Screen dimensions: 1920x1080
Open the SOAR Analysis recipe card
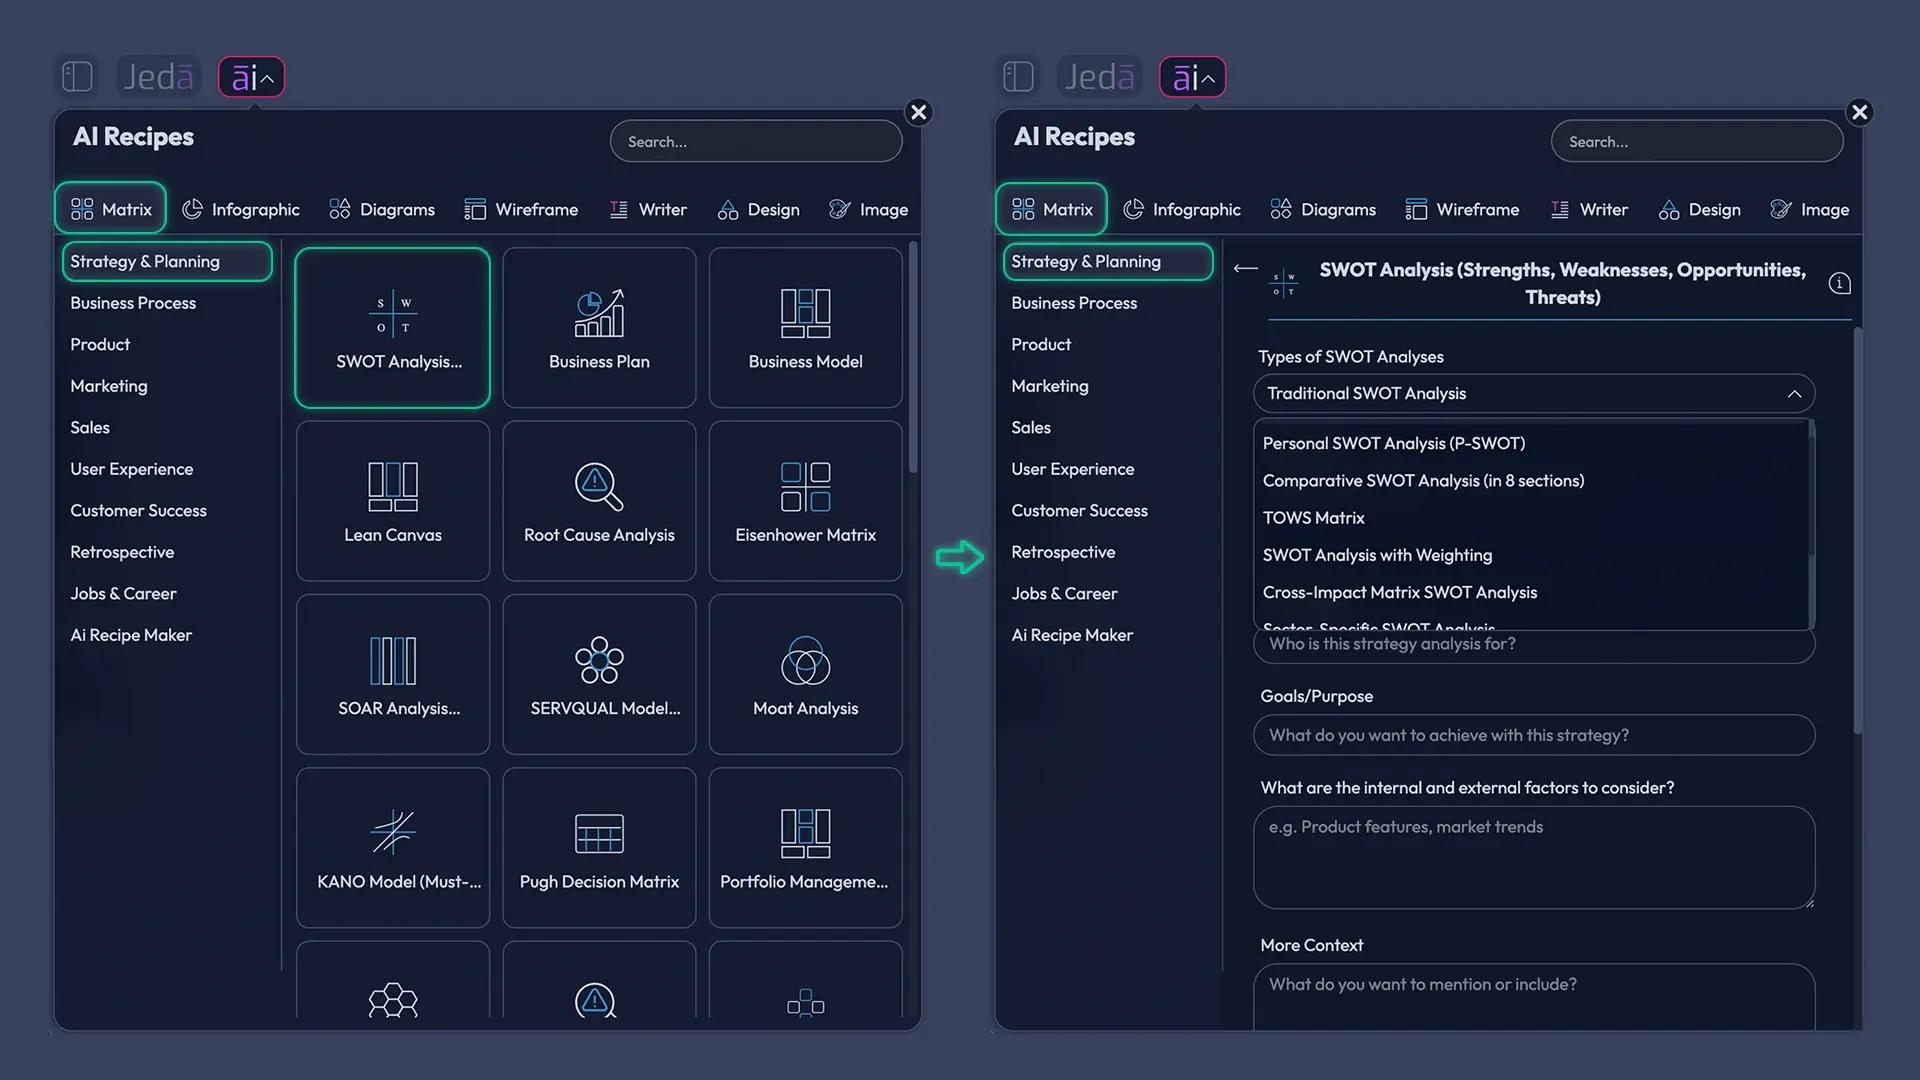pos(393,674)
